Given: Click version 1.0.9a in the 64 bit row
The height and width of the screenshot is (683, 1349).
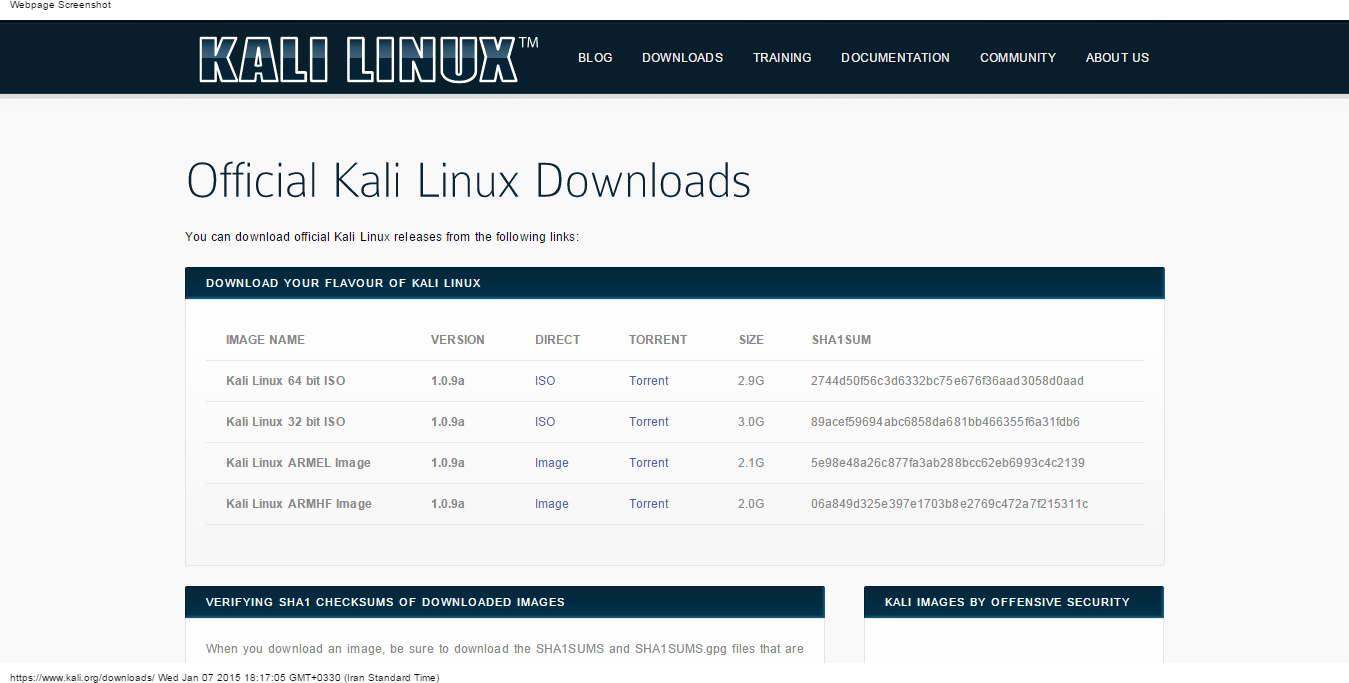Looking at the screenshot, I should click(448, 381).
